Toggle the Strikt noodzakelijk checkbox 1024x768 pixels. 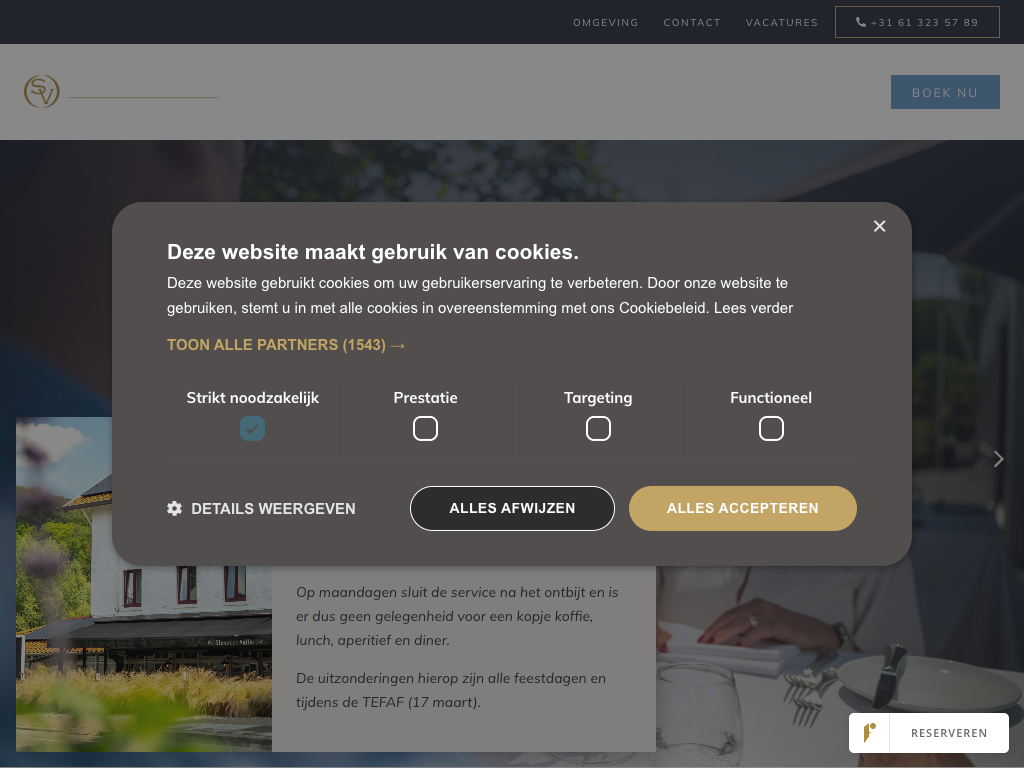point(252,428)
